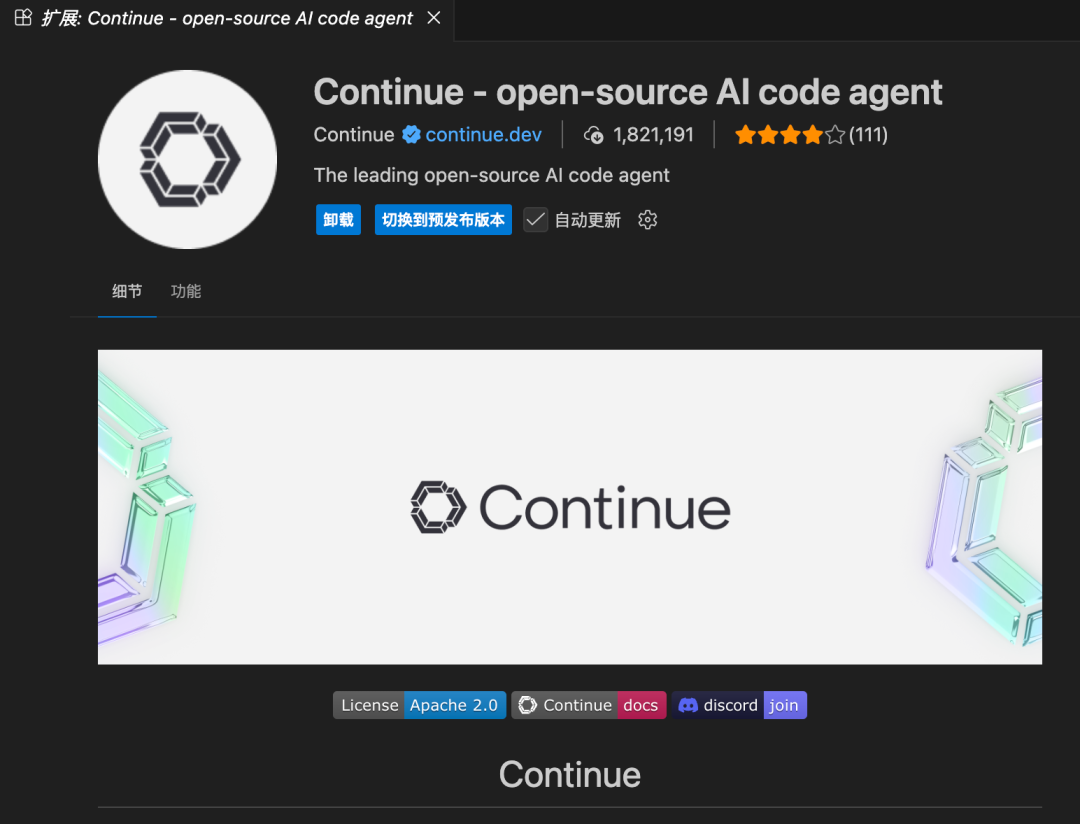Image resolution: width=1080 pixels, height=824 pixels.
Task: Open the continue.dev publisher link
Action: click(x=484, y=135)
